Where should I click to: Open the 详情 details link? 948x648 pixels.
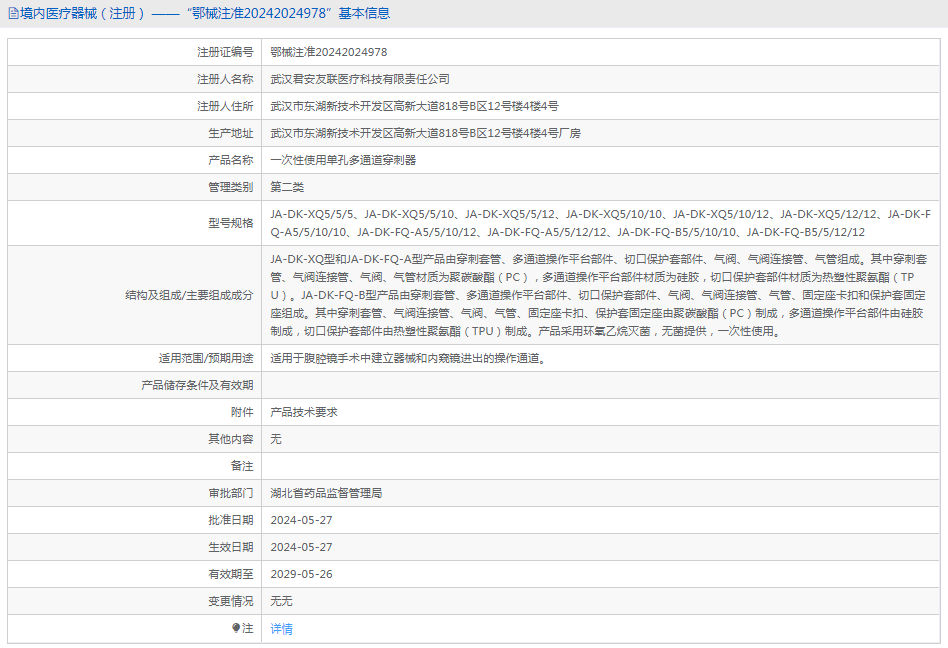coord(281,629)
